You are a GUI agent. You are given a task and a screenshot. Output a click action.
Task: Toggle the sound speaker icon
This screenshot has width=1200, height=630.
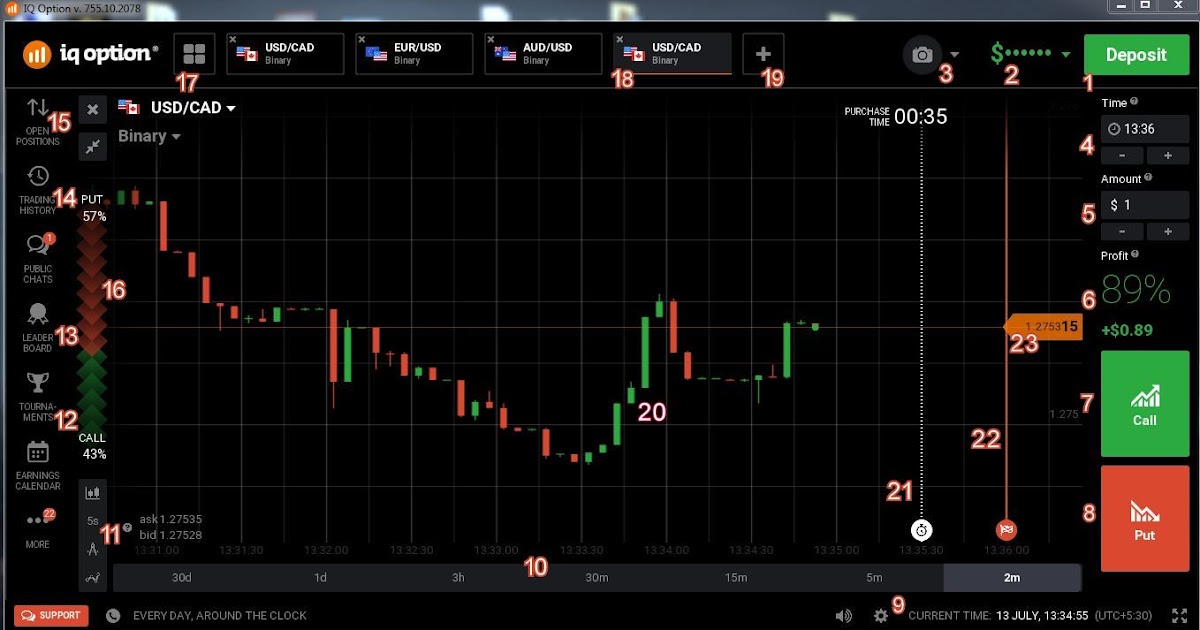tap(844, 616)
